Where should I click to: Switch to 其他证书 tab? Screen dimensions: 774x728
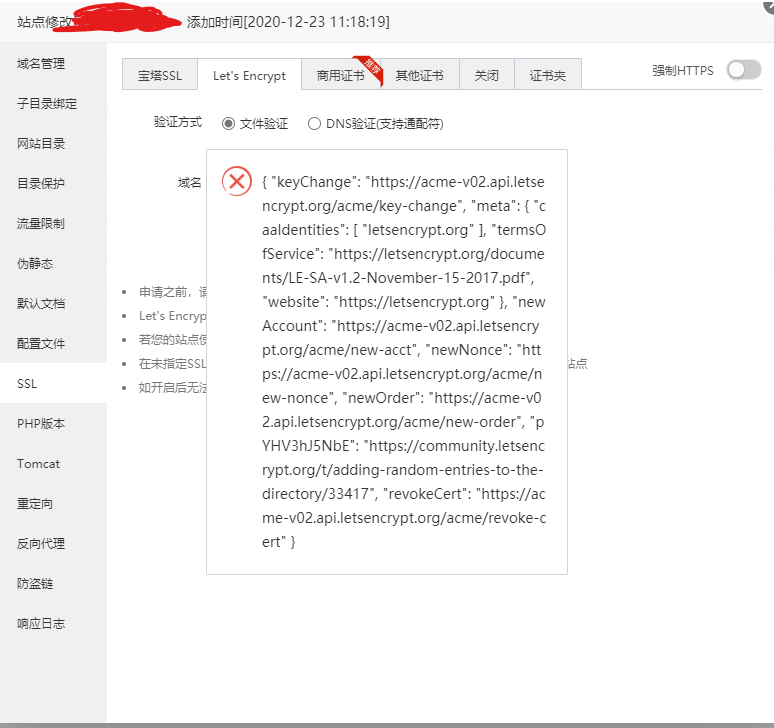(420, 75)
